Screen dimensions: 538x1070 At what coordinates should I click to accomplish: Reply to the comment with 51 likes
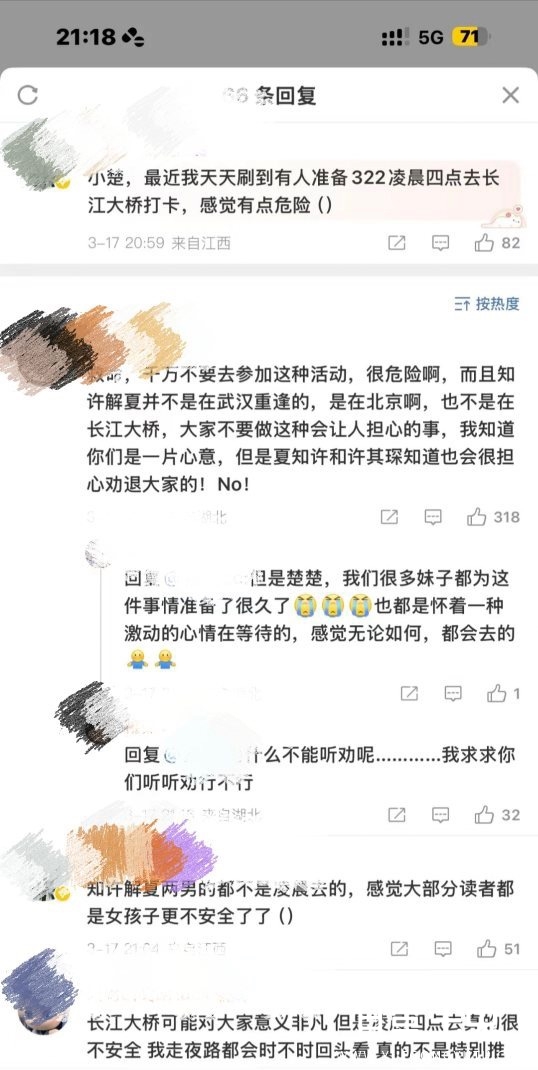click(x=443, y=949)
